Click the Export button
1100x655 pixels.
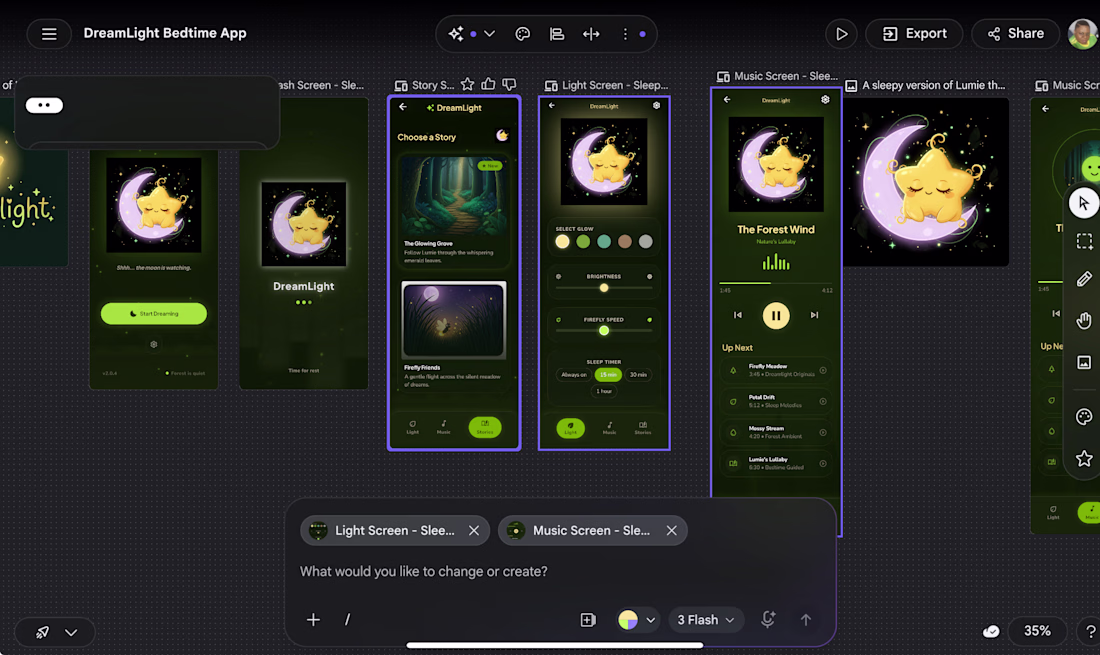[x=914, y=34]
